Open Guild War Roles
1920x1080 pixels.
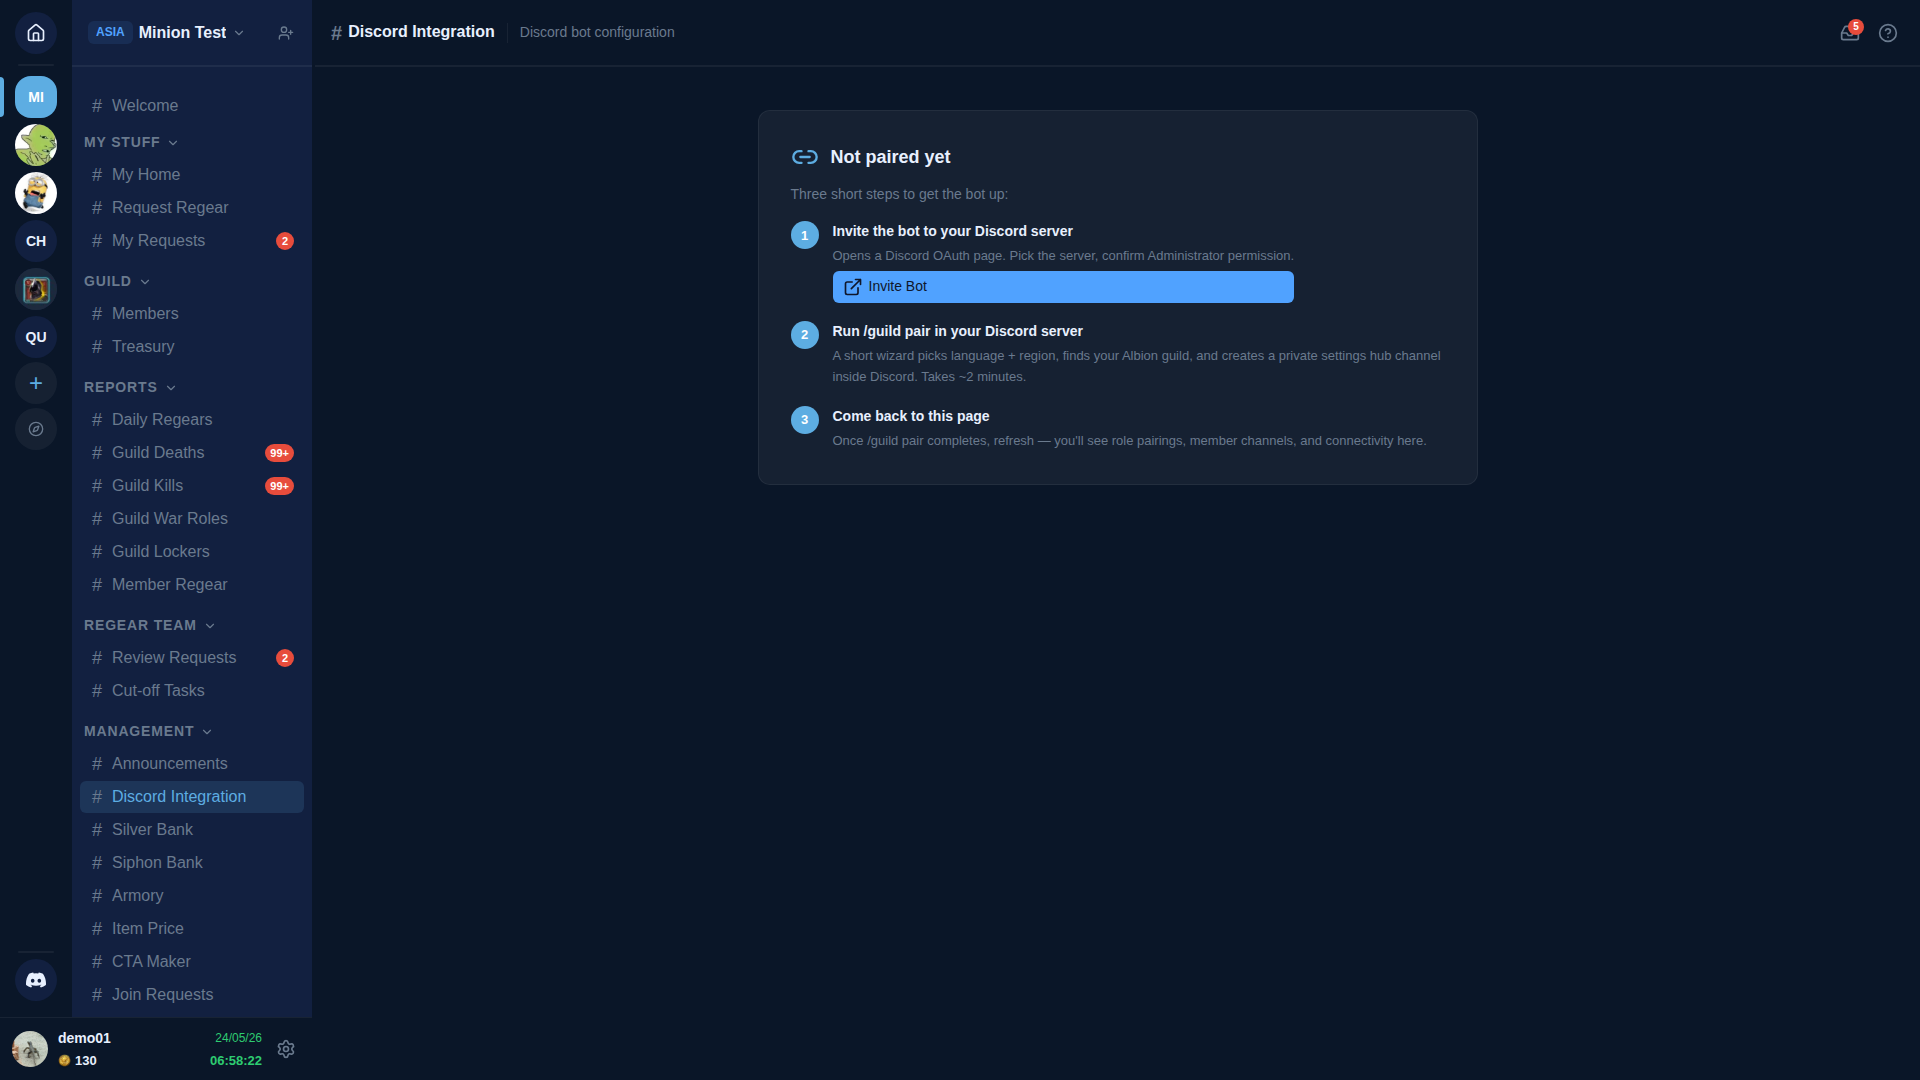click(192, 518)
